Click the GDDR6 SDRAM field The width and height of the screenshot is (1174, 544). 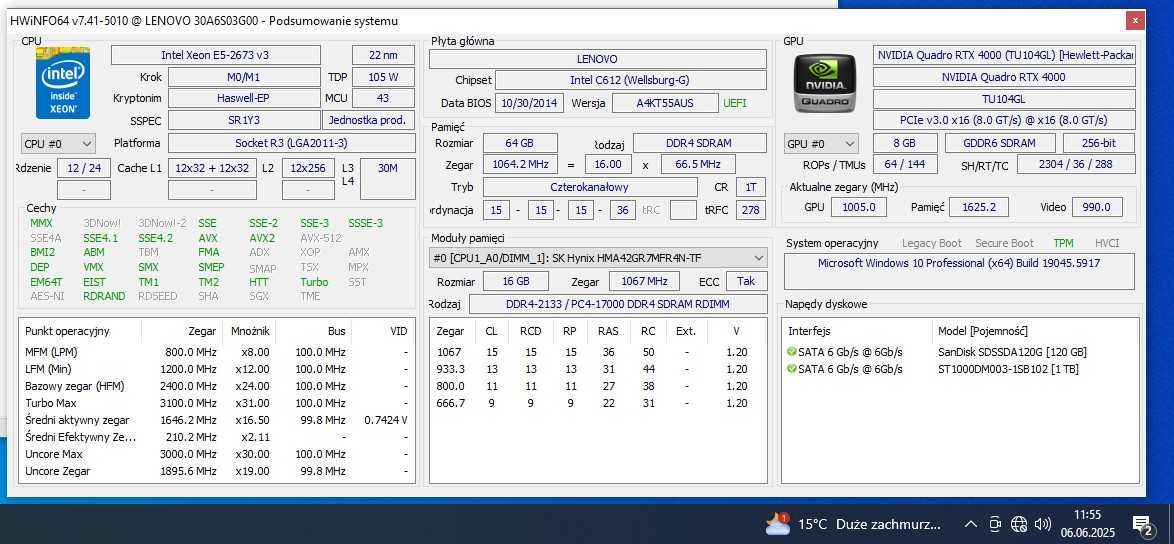pos(1000,143)
